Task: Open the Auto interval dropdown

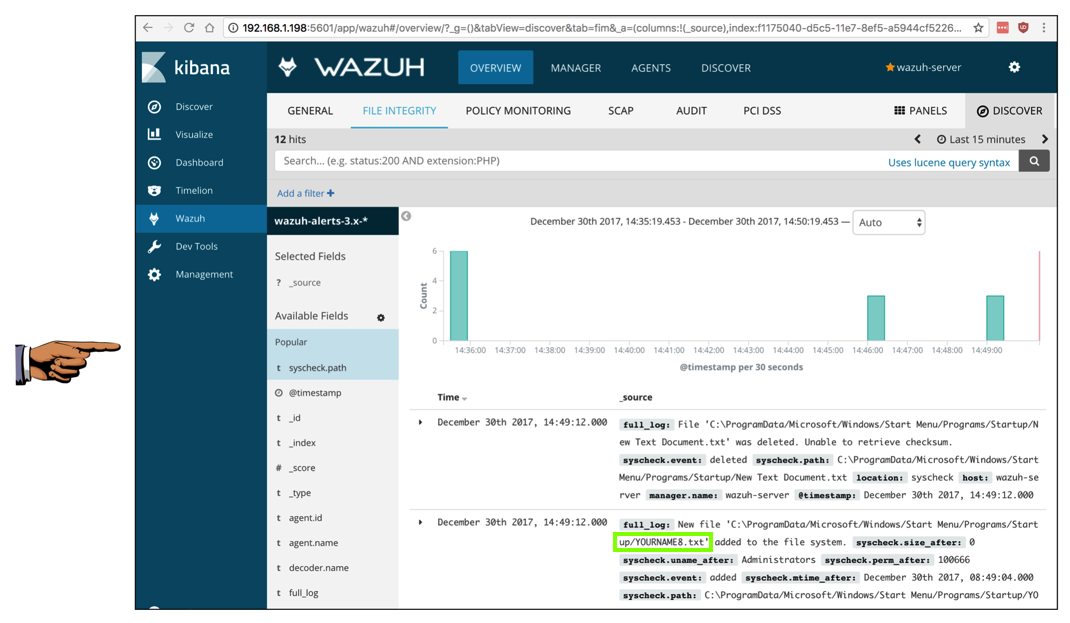Action: click(889, 222)
